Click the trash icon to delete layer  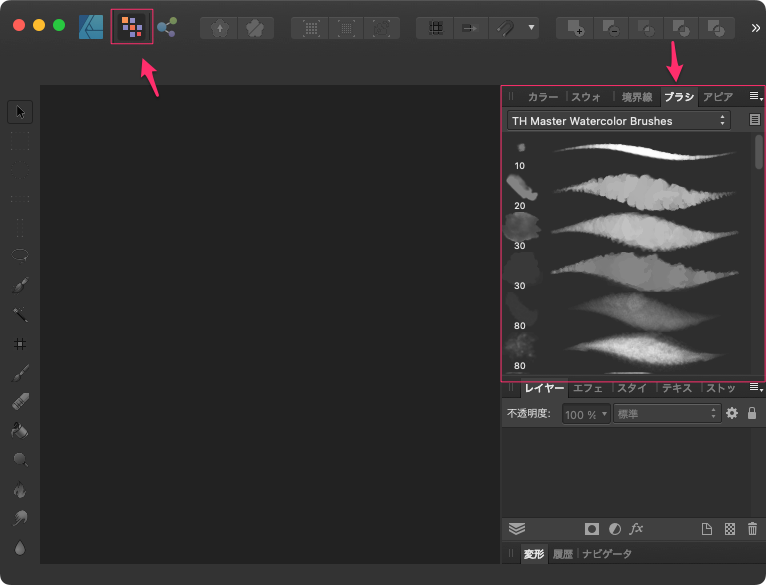click(x=753, y=529)
